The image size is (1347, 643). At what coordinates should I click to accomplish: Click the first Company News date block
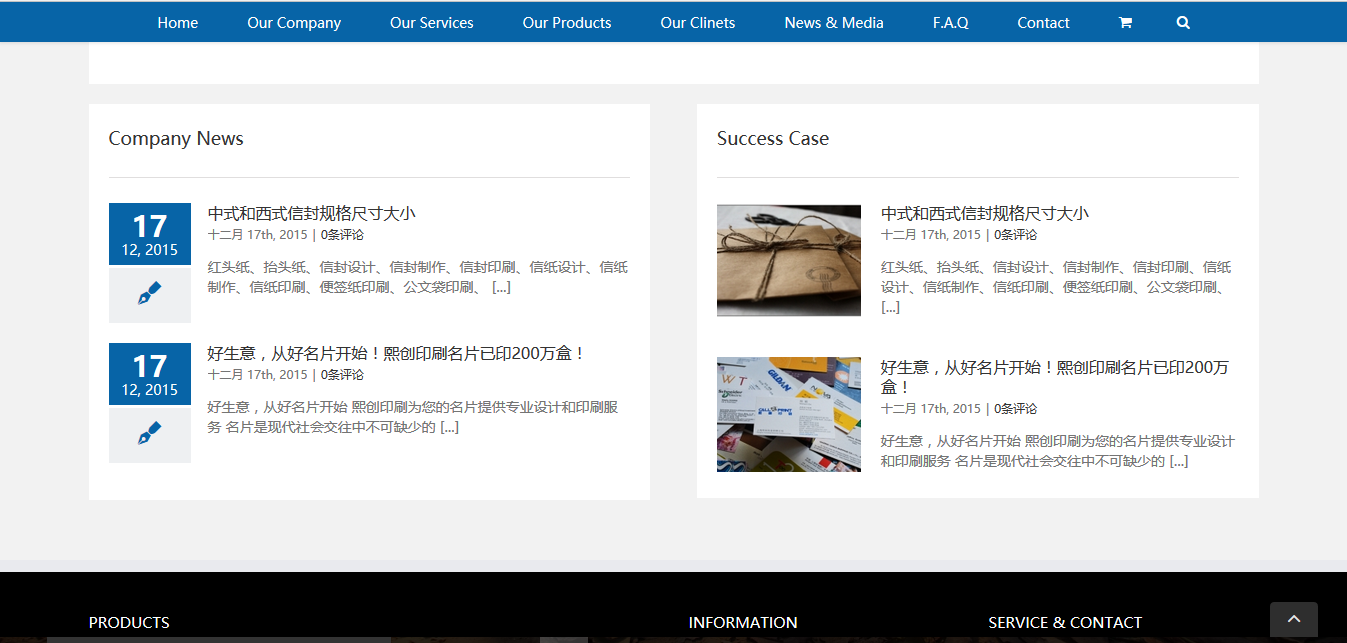click(x=149, y=235)
